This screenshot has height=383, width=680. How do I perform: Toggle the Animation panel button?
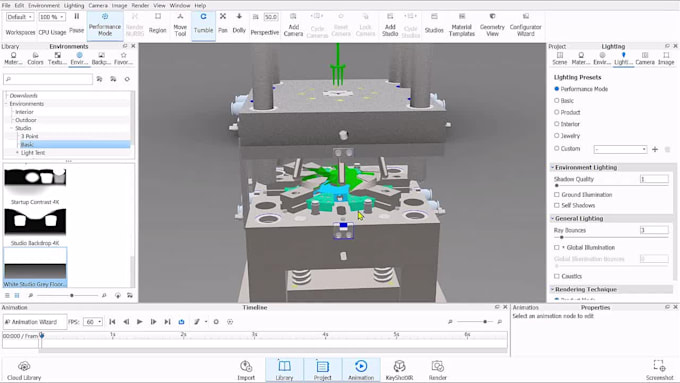point(361,370)
